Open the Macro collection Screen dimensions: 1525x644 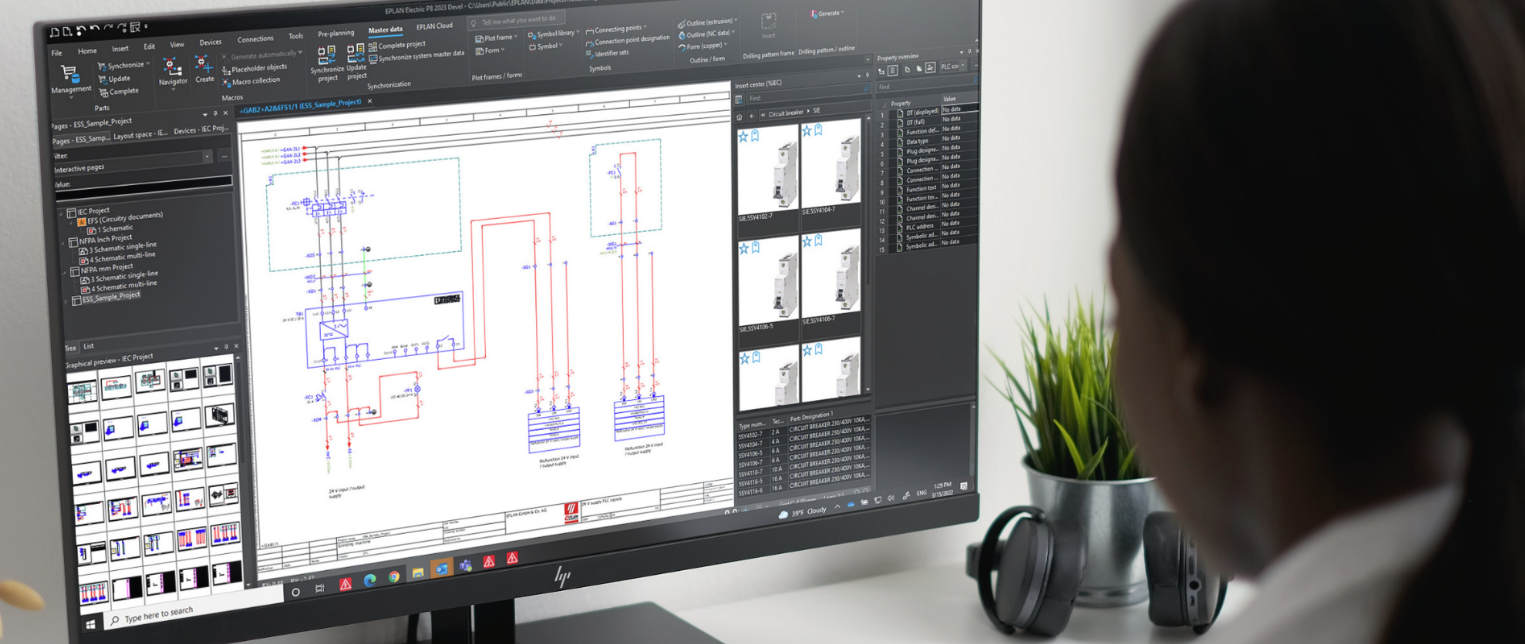(x=257, y=80)
